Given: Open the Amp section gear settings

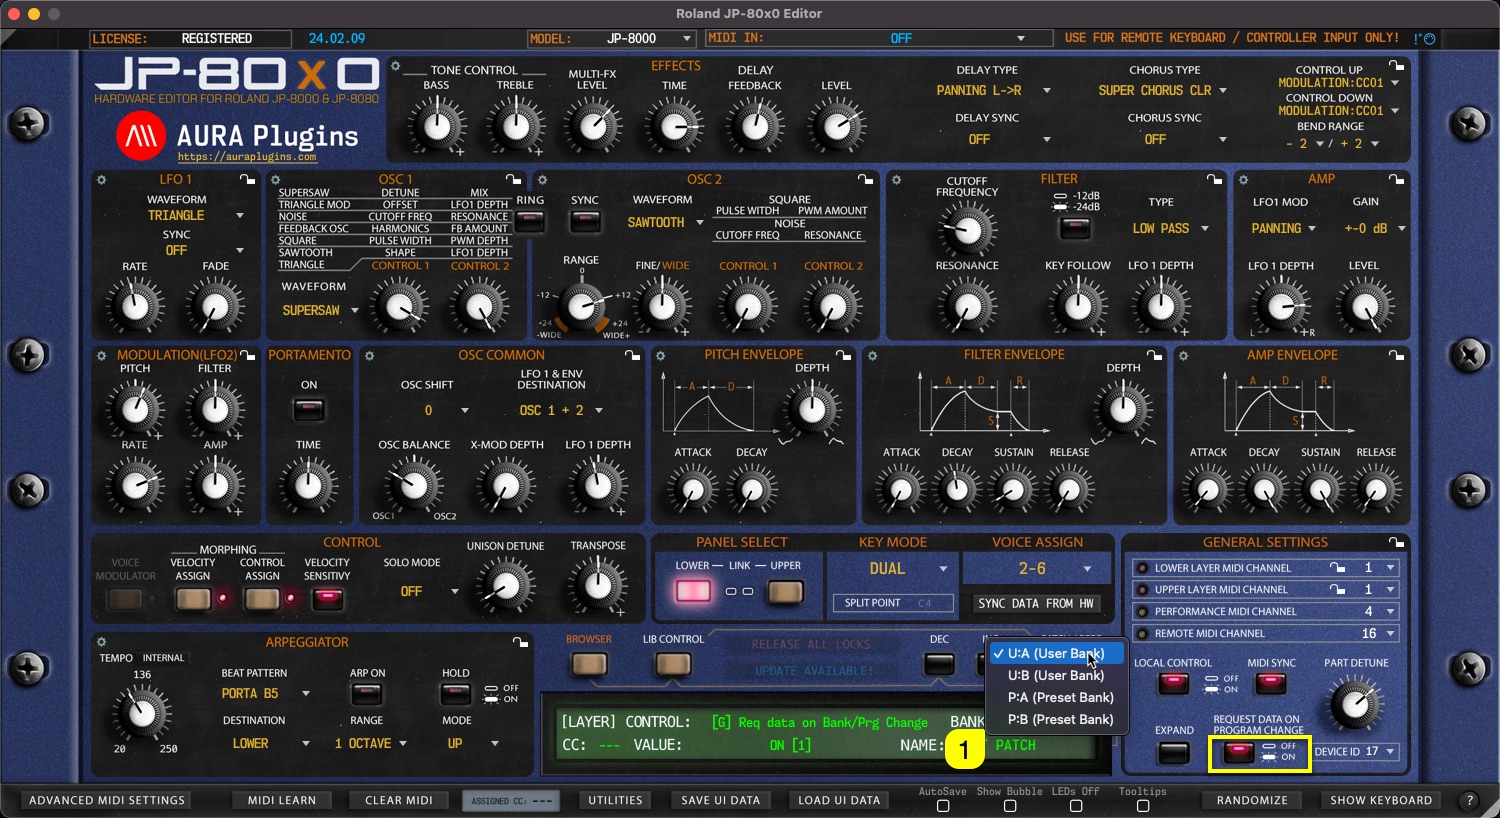Looking at the screenshot, I should click(1243, 180).
